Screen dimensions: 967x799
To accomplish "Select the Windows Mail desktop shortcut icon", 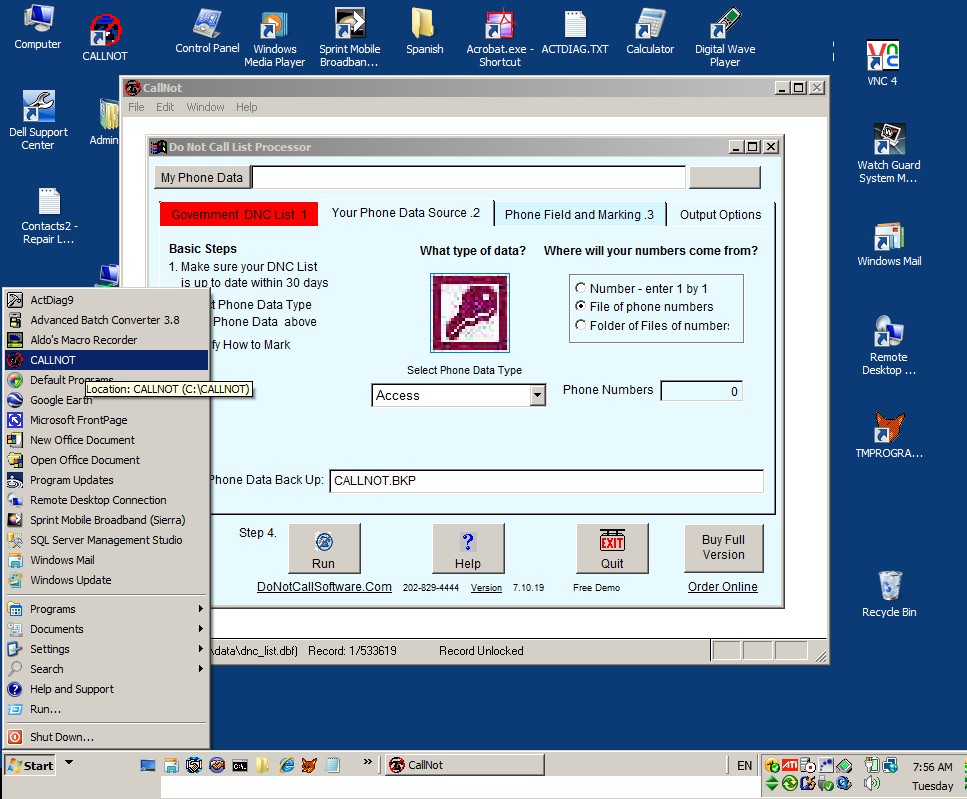I will [889, 245].
